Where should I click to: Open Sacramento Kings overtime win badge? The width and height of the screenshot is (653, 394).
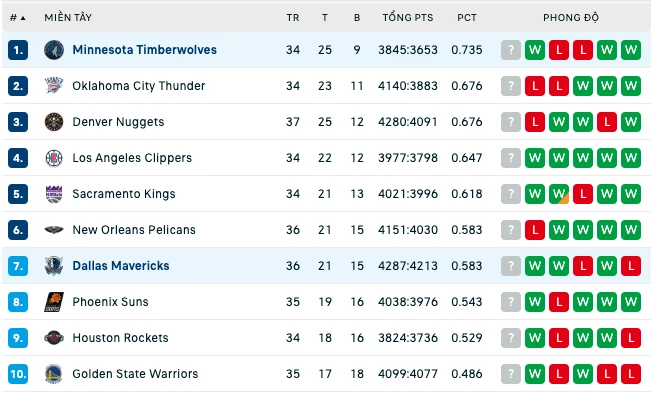coord(558,194)
